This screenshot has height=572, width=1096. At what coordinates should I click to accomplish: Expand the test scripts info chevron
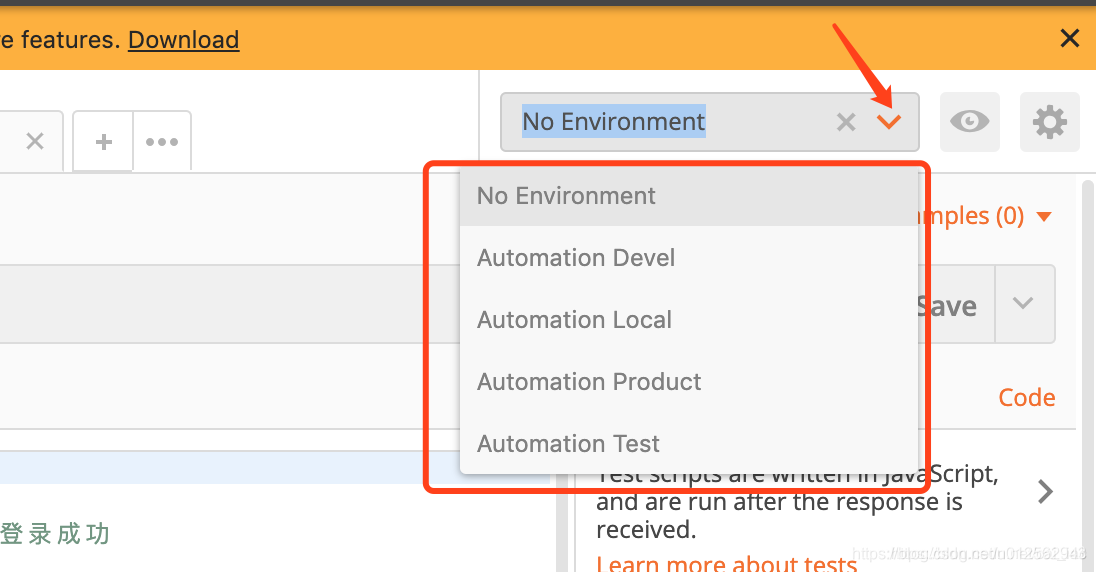[x=1045, y=492]
